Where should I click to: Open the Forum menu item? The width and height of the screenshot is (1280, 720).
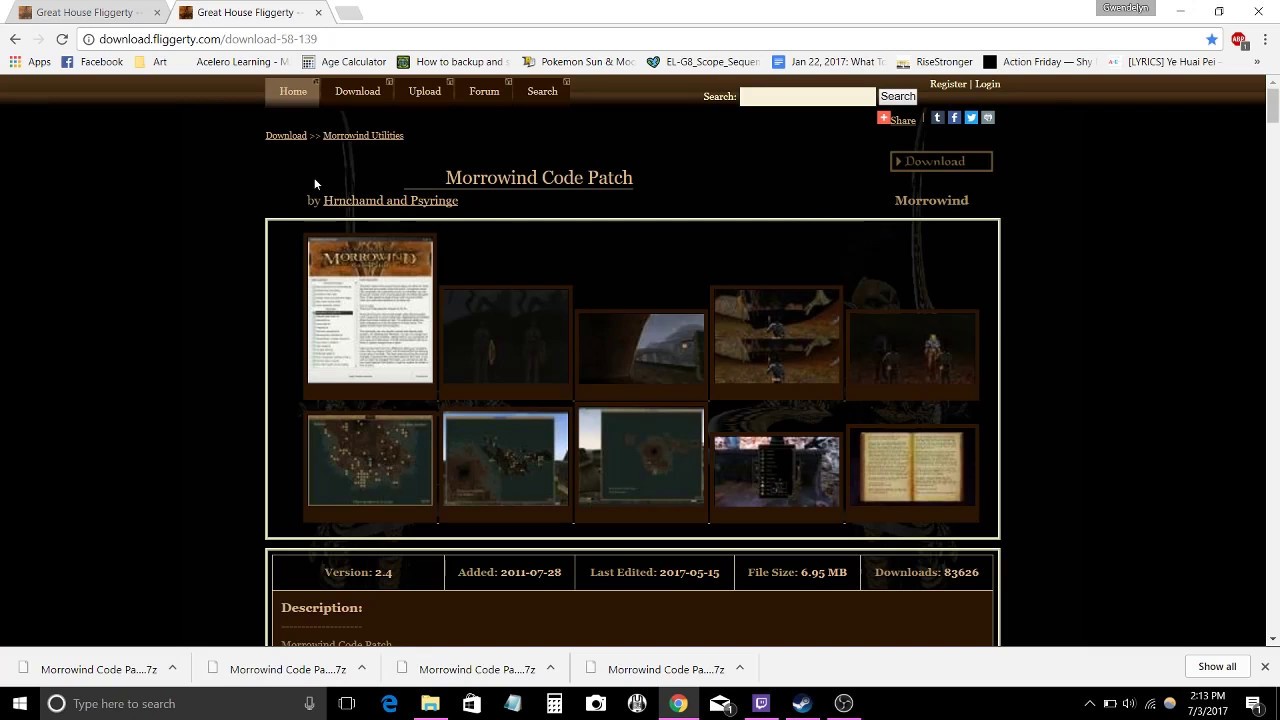click(484, 91)
